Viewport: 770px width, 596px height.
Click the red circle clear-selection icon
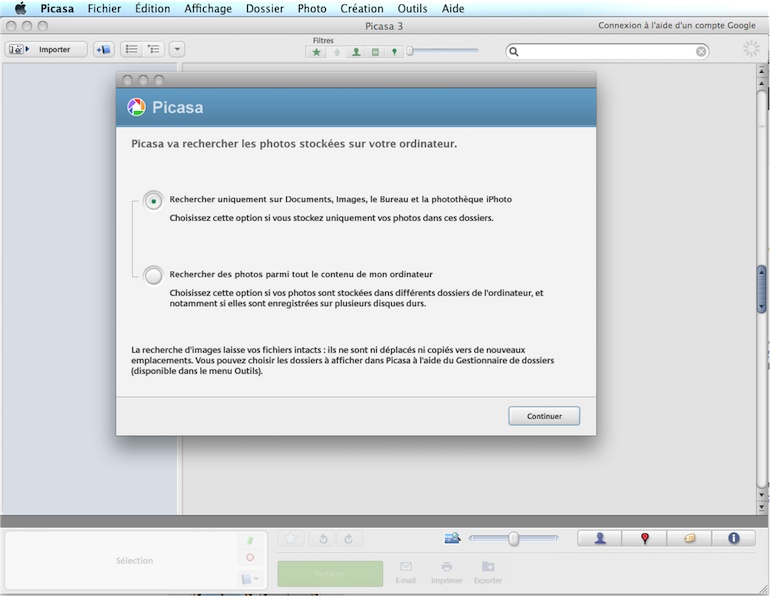[250, 557]
